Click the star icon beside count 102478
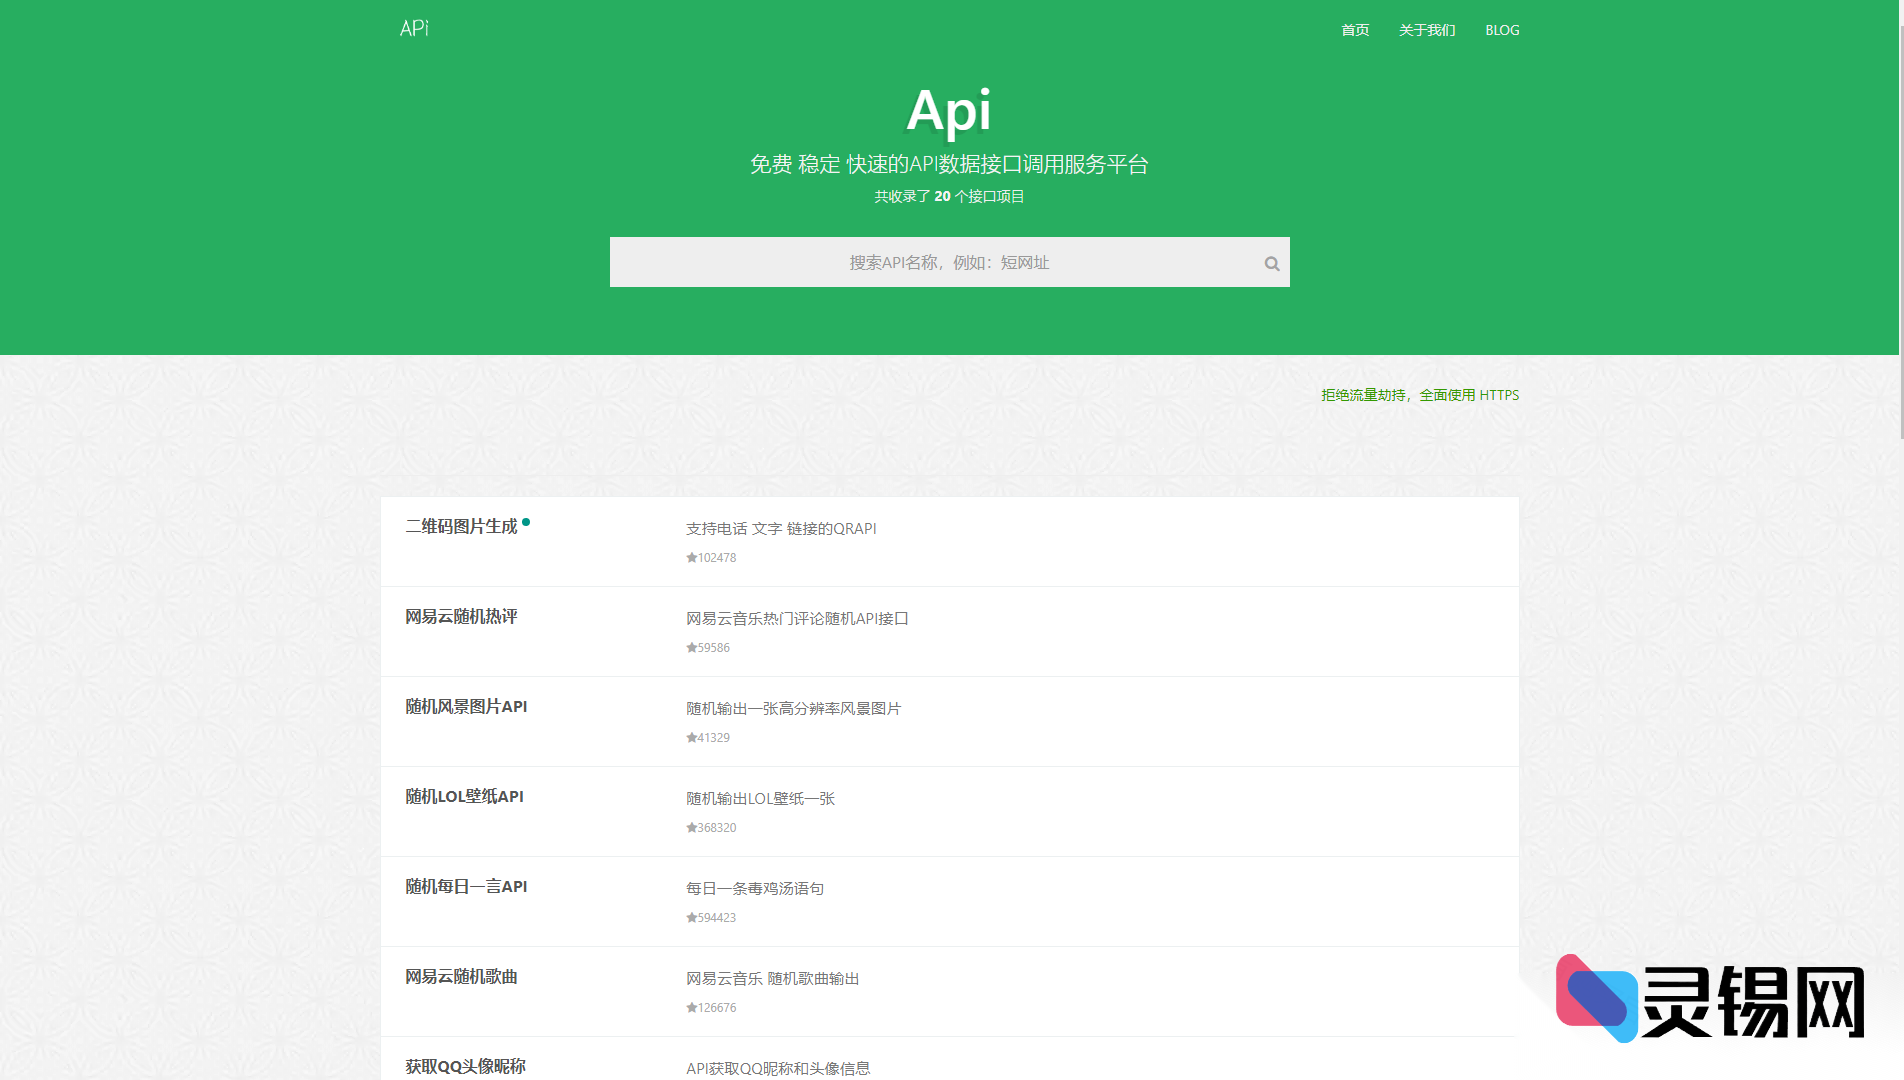 pyautogui.click(x=690, y=557)
